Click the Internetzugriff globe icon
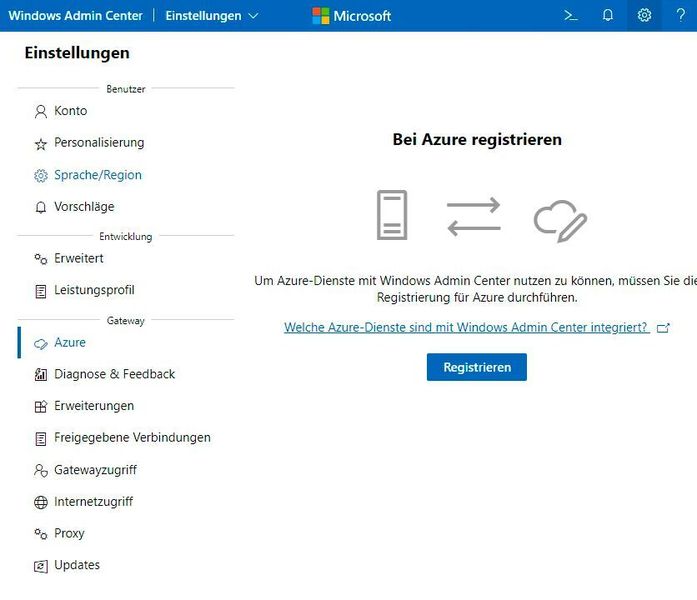 (x=40, y=502)
